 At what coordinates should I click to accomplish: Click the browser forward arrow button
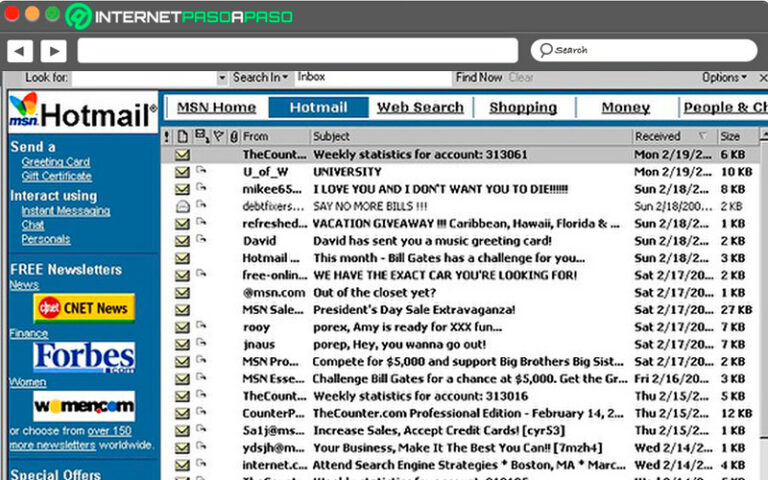point(53,51)
